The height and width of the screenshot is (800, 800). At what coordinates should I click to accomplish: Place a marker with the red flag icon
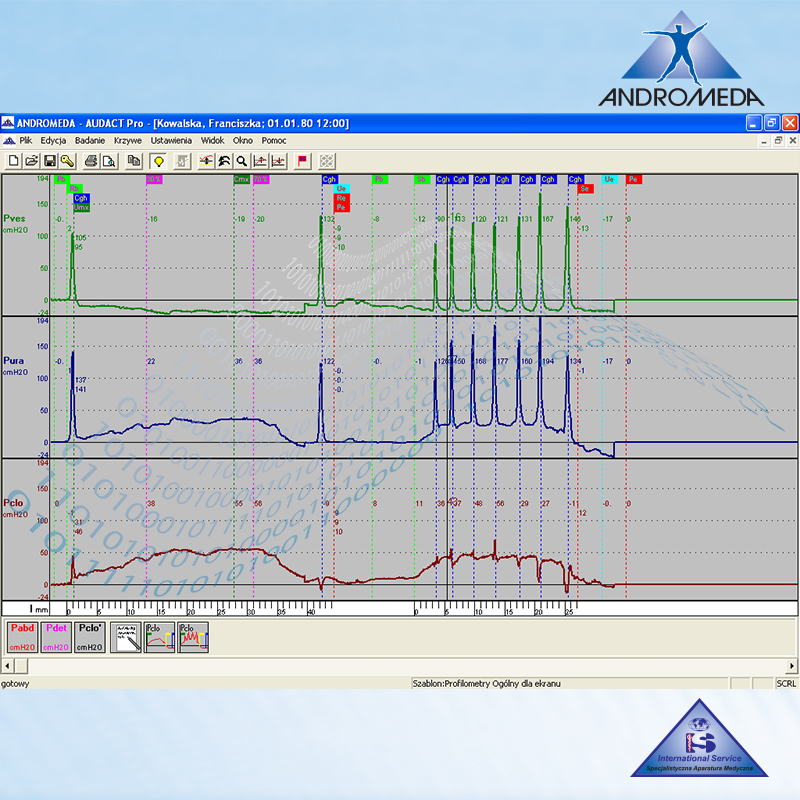(302, 161)
